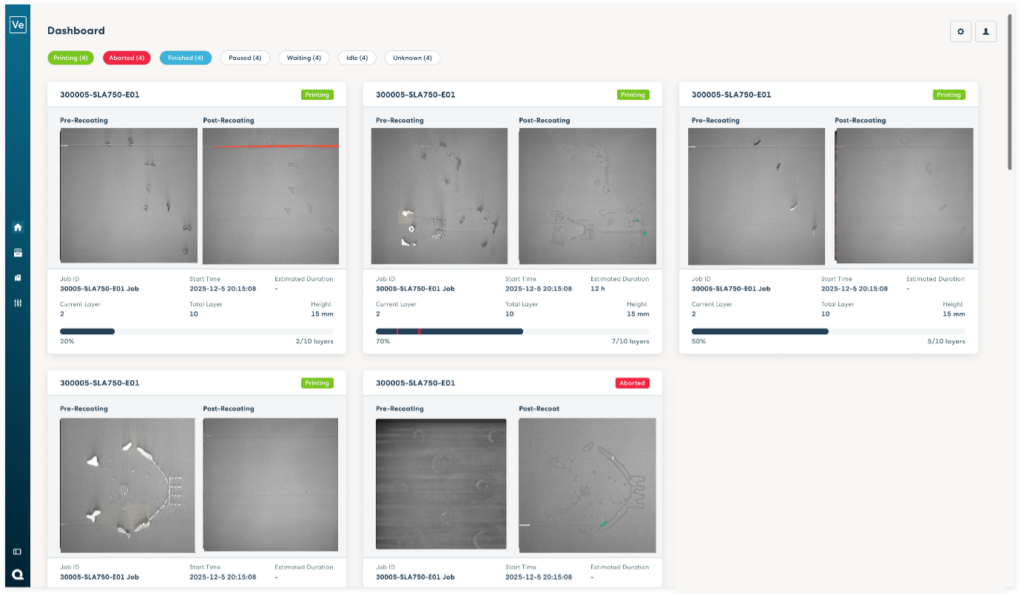Select the Idle (4) filter chip
Viewport: 1024px width, 596px height.
[x=357, y=58]
